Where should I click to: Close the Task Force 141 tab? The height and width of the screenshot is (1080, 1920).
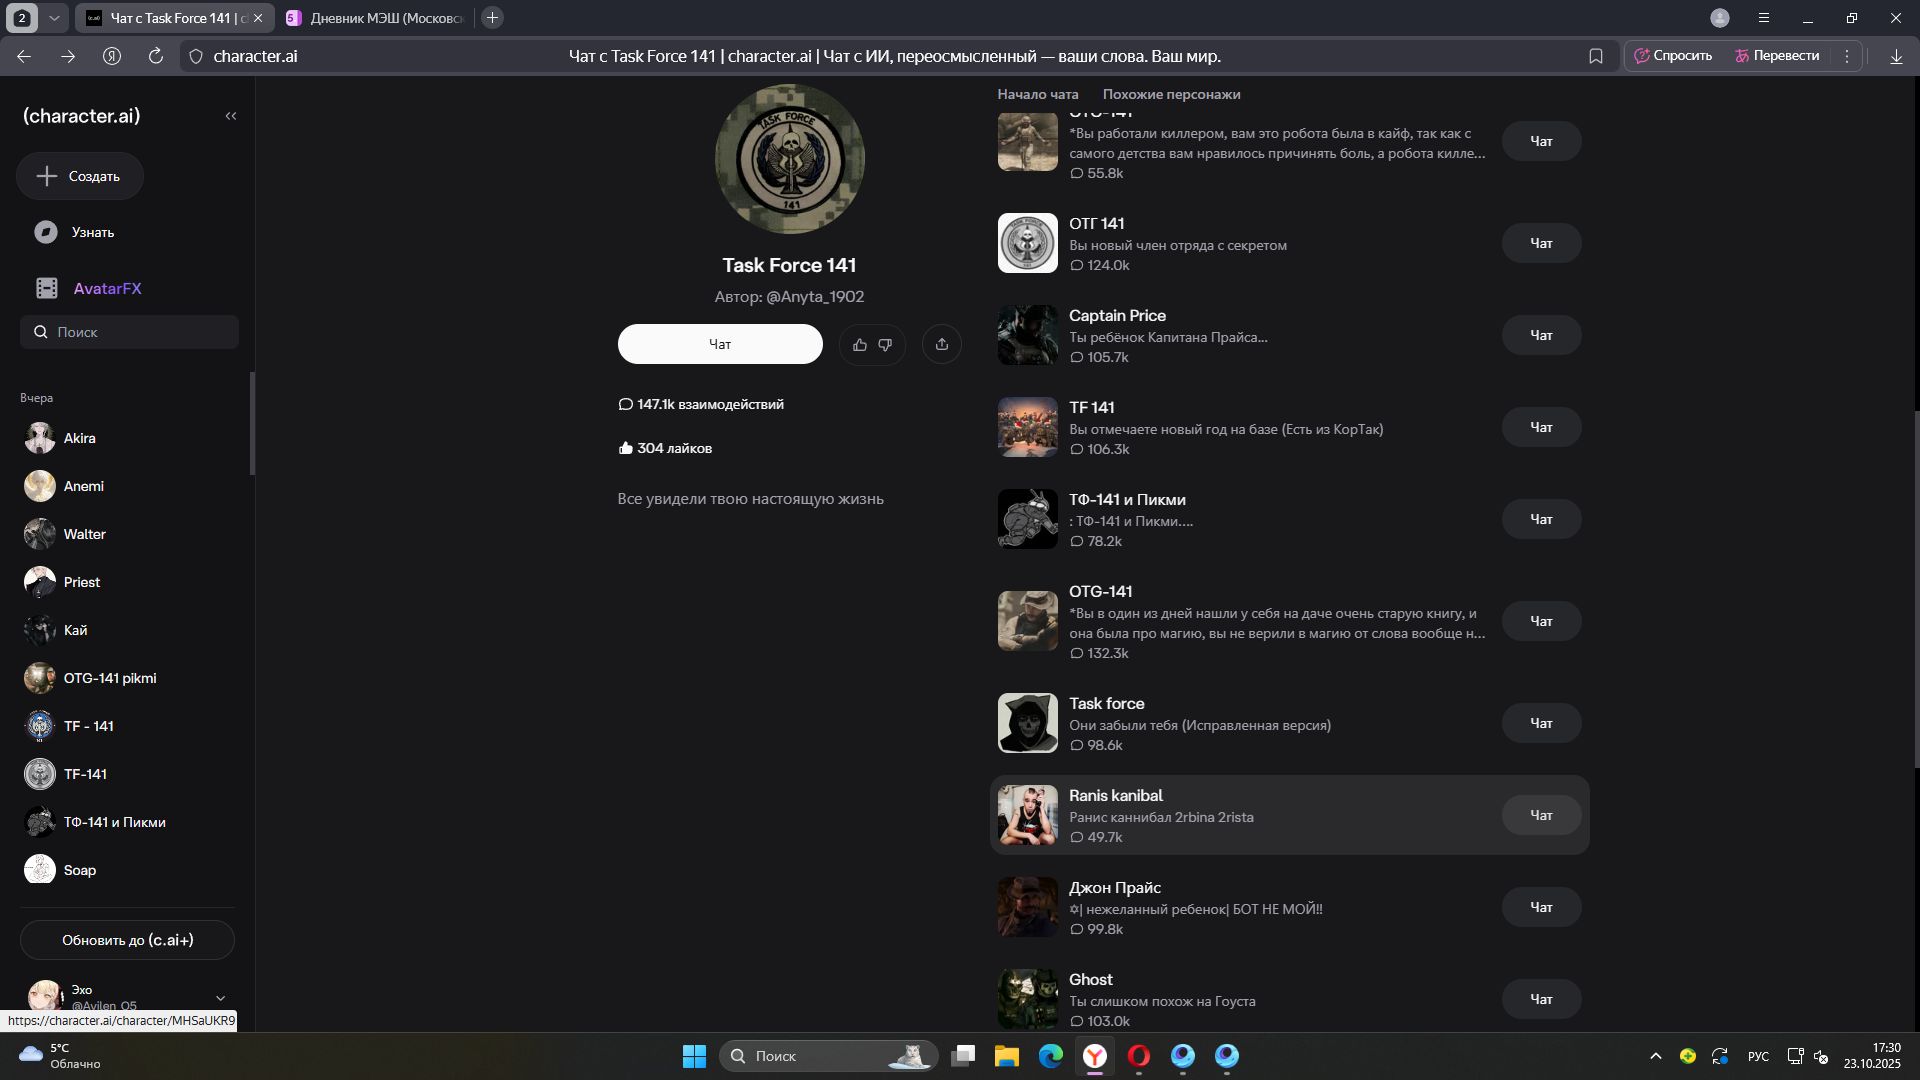click(x=258, y=18)
